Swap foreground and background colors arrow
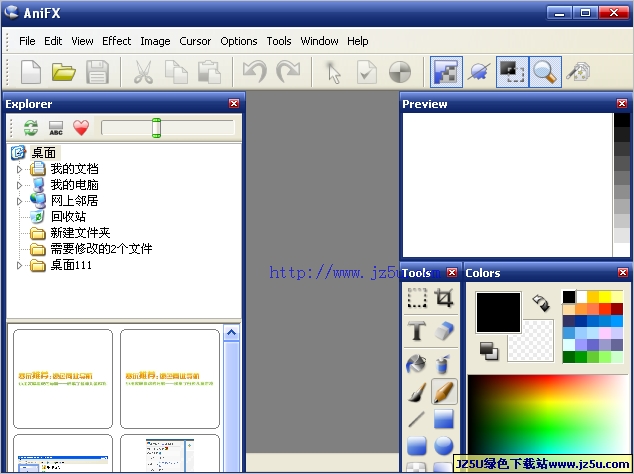The image size is (634, 474). (541, 303)
